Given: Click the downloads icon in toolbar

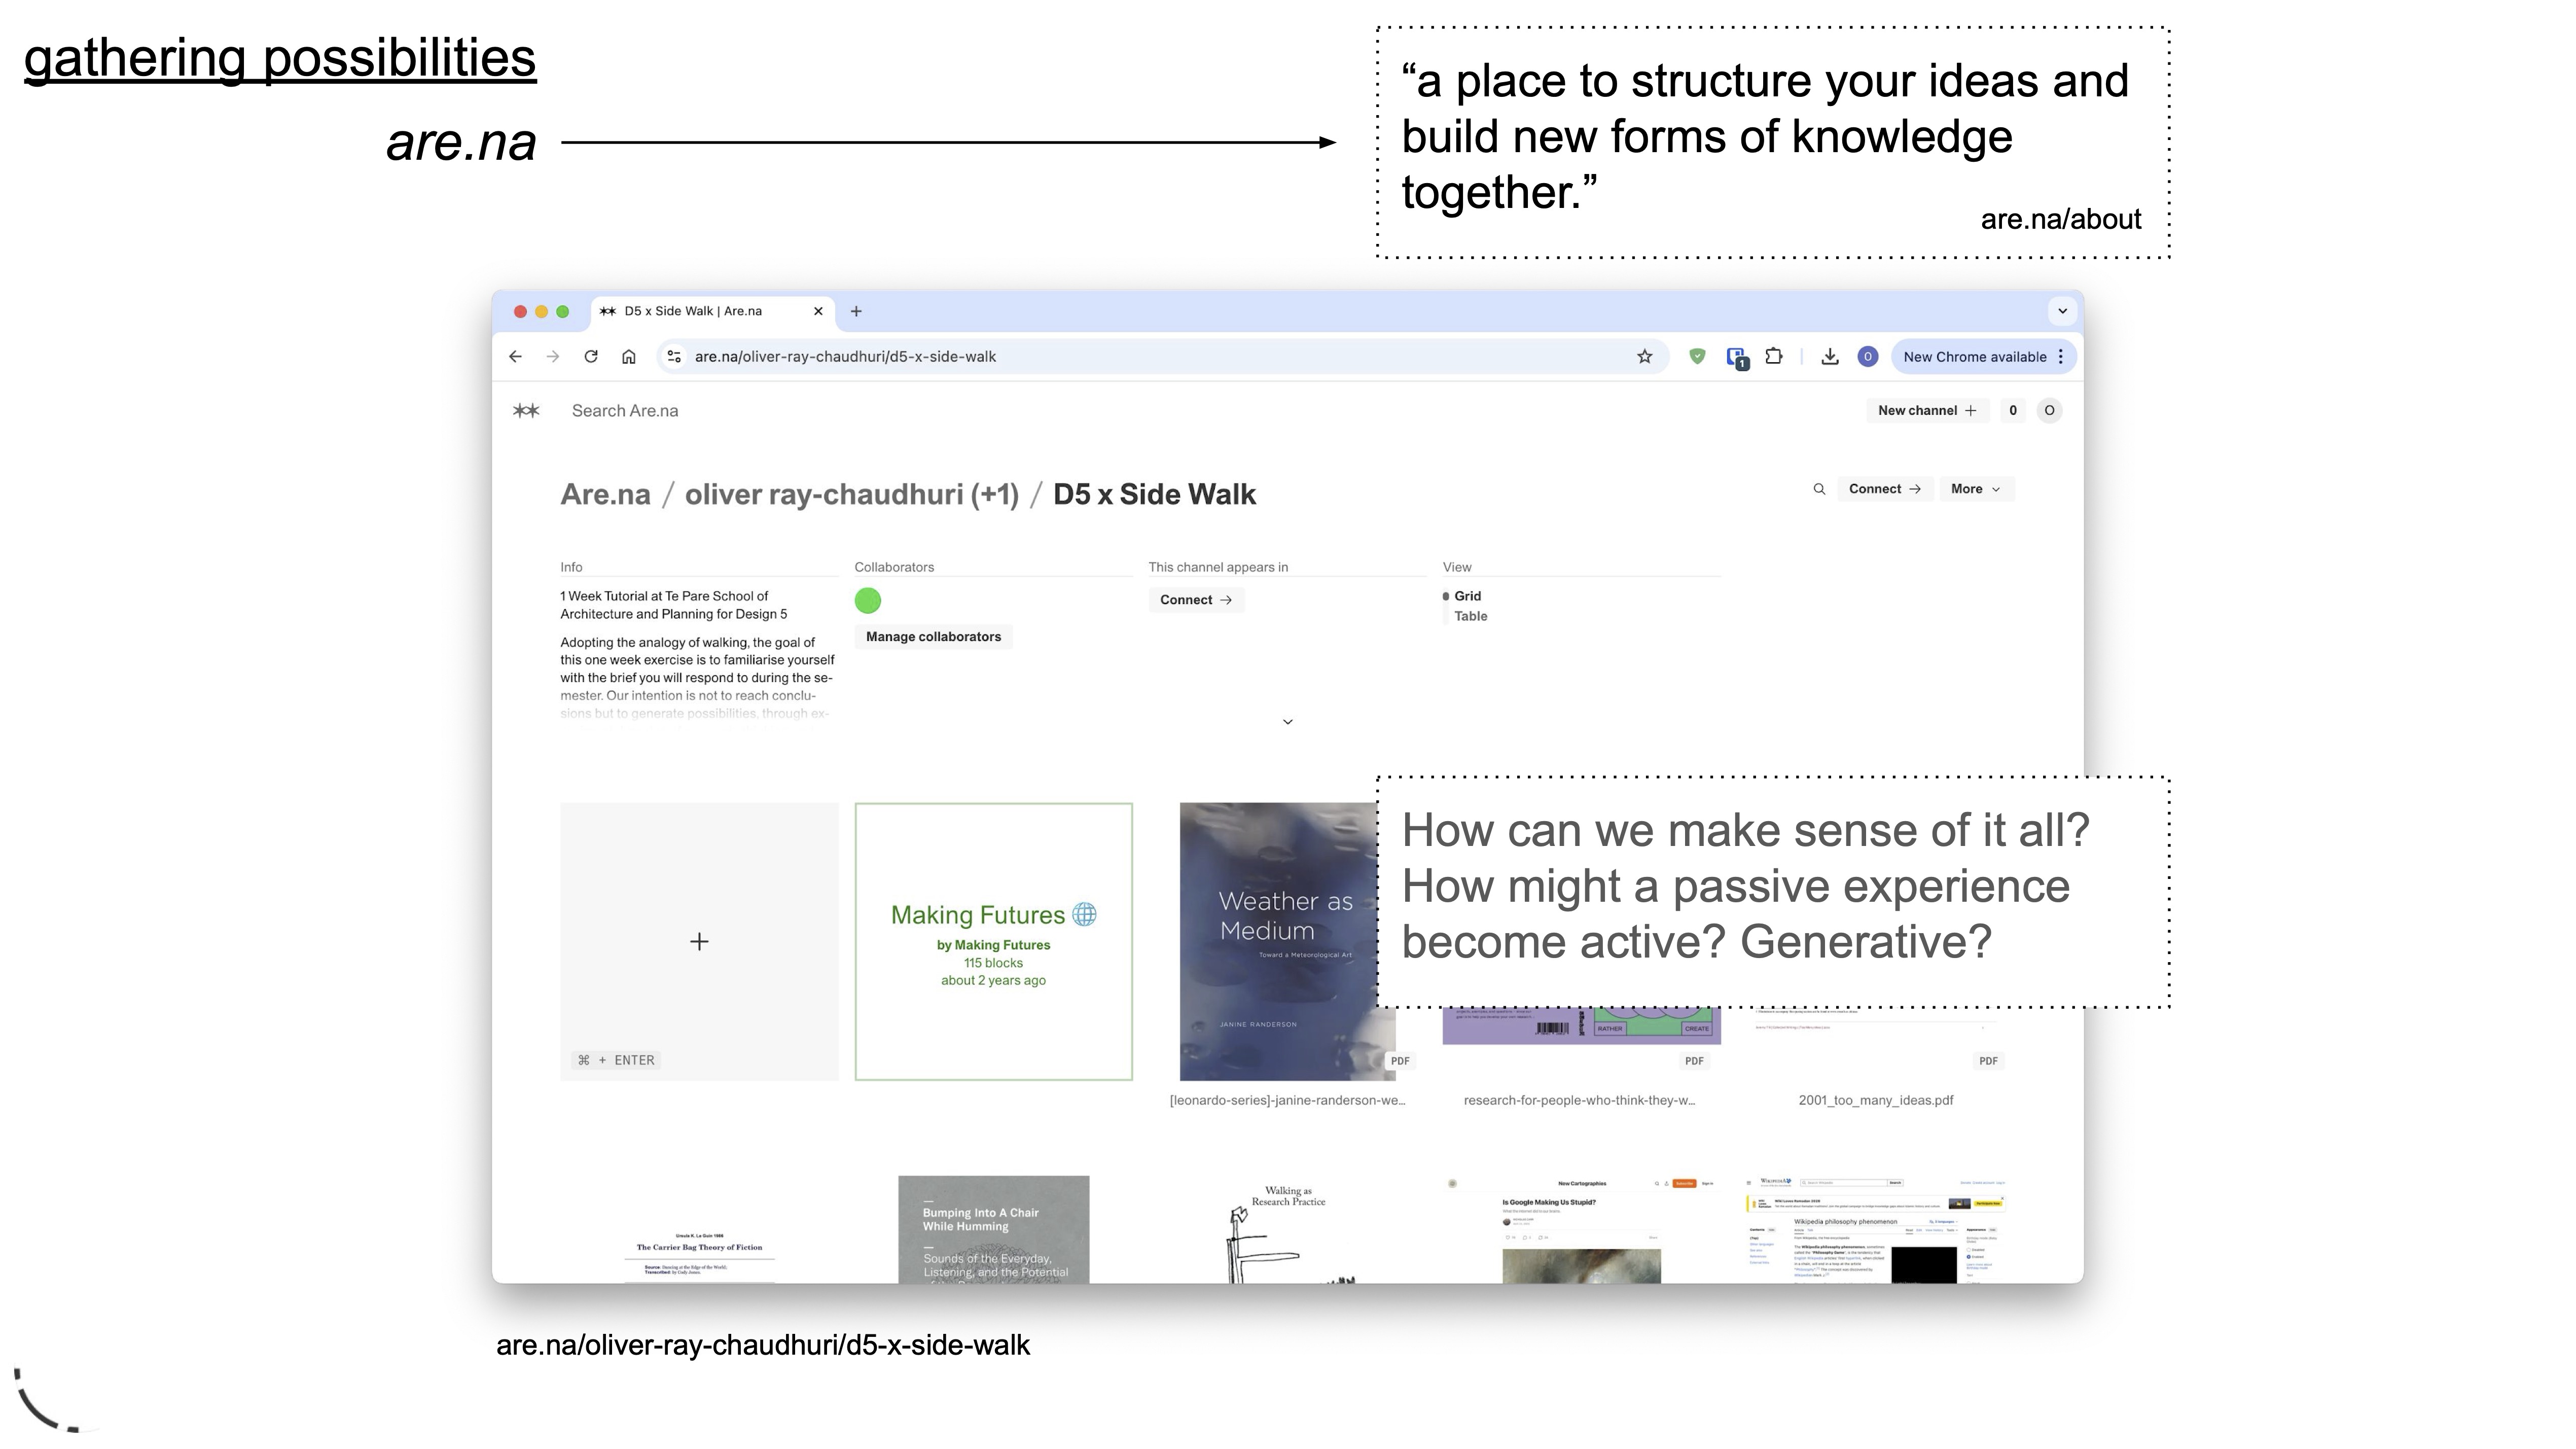Looking at the screenshot, I should (1830, 357).
